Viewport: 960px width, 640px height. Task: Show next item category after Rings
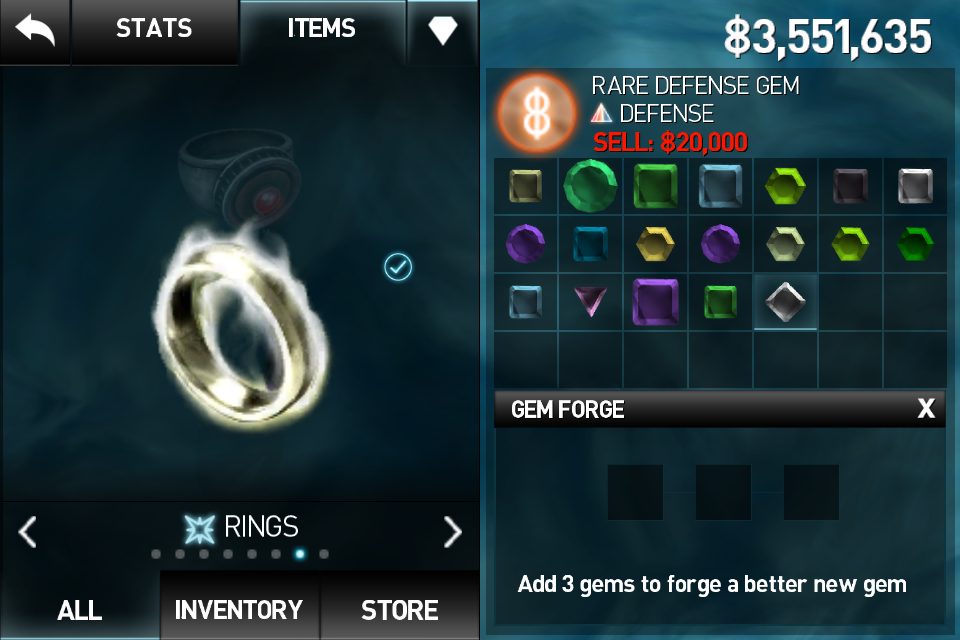(x=452, y=532)
